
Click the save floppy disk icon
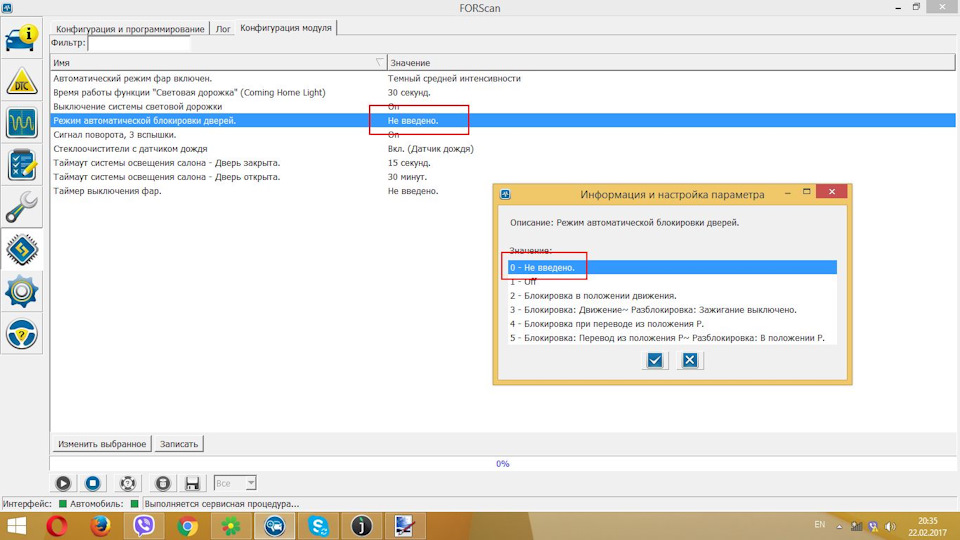click(x=192, y=483)
